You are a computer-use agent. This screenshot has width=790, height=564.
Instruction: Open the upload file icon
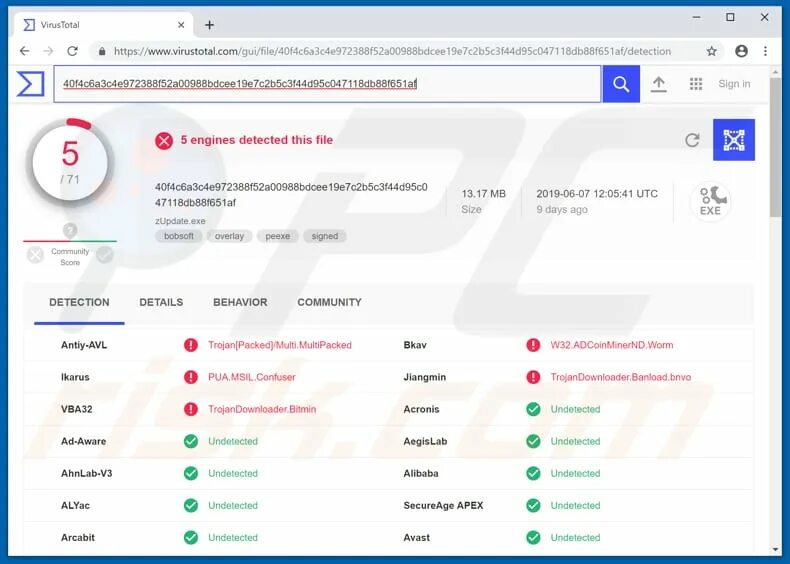coord(659,84)
